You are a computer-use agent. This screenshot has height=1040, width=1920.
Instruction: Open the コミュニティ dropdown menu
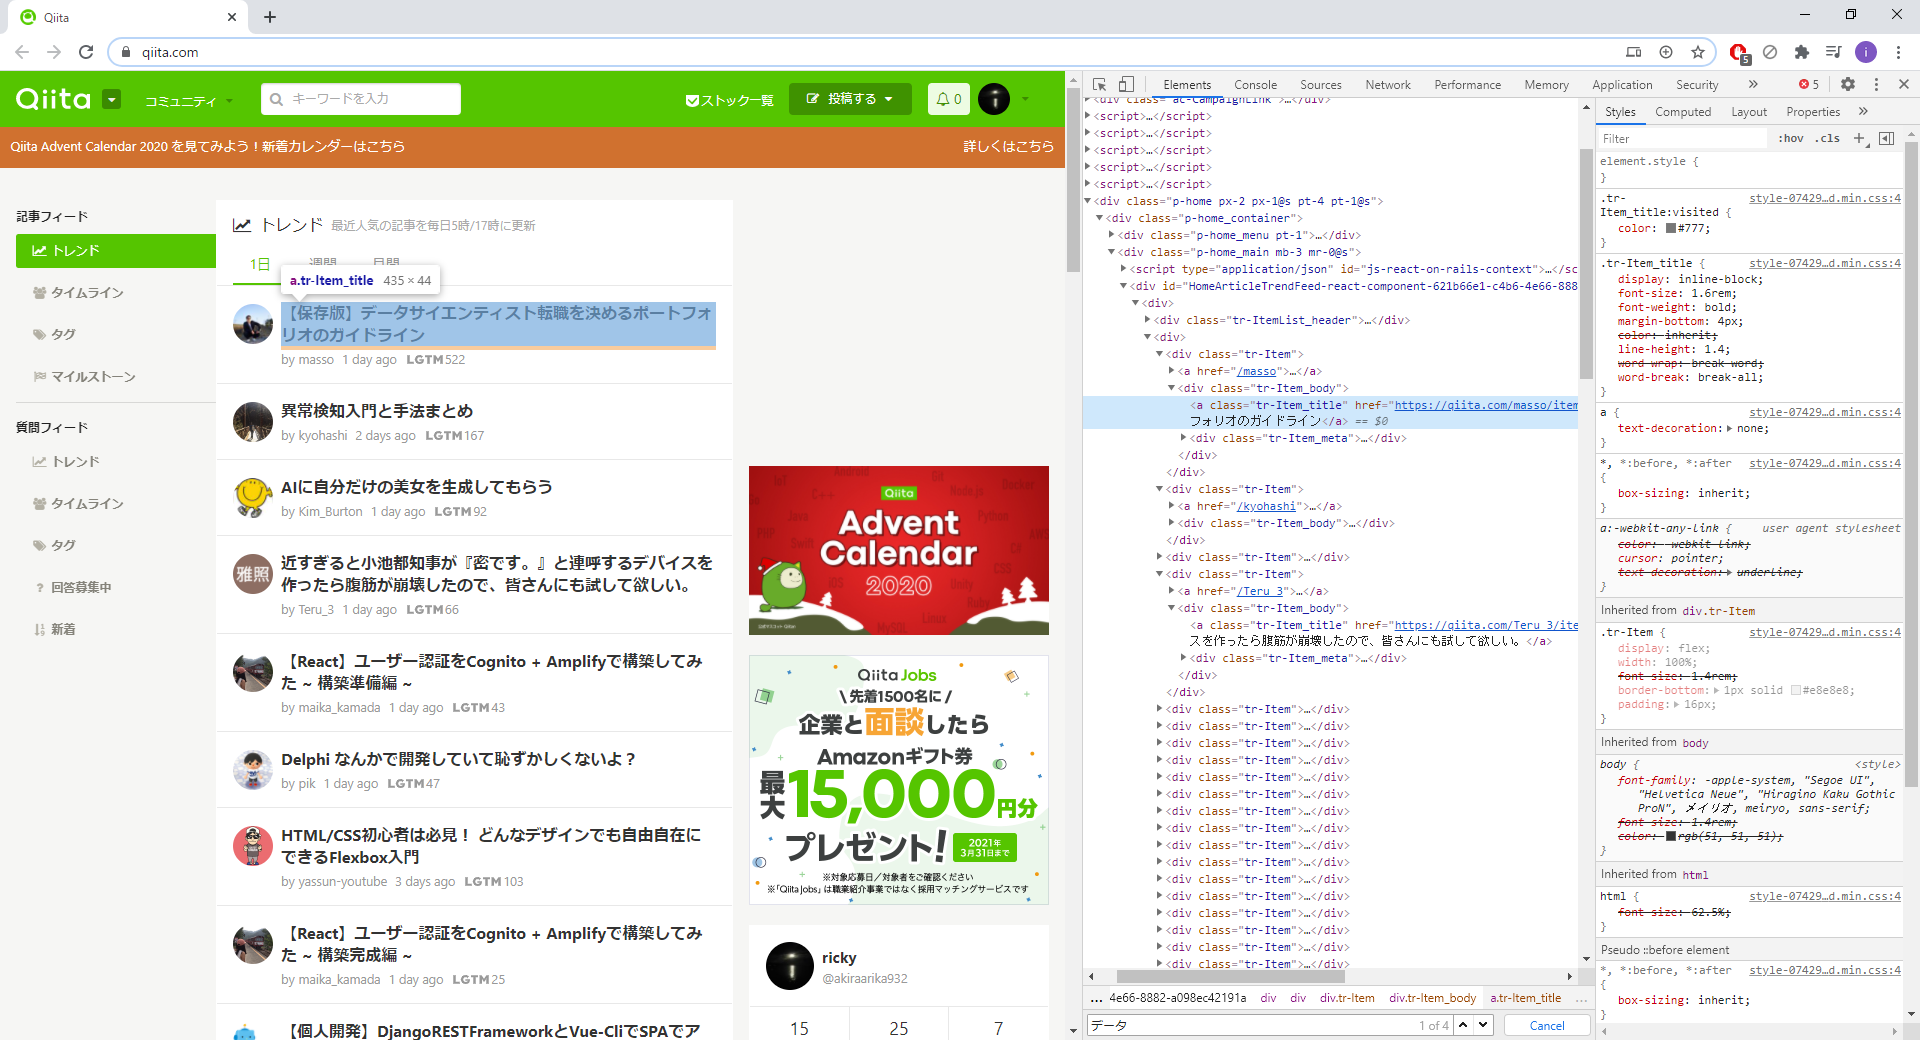pyautogui.click(x=187, y=99)
